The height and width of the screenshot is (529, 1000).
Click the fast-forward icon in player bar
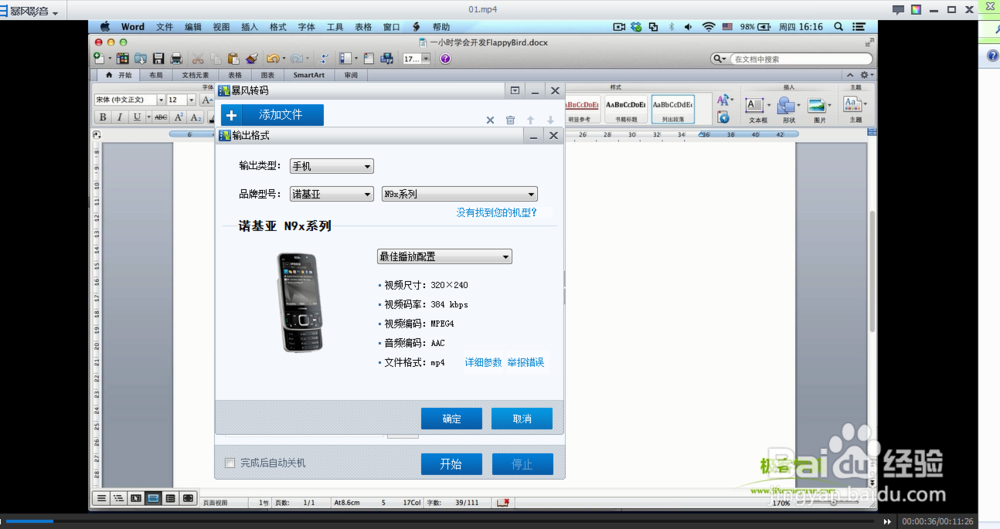pos(887,521)
